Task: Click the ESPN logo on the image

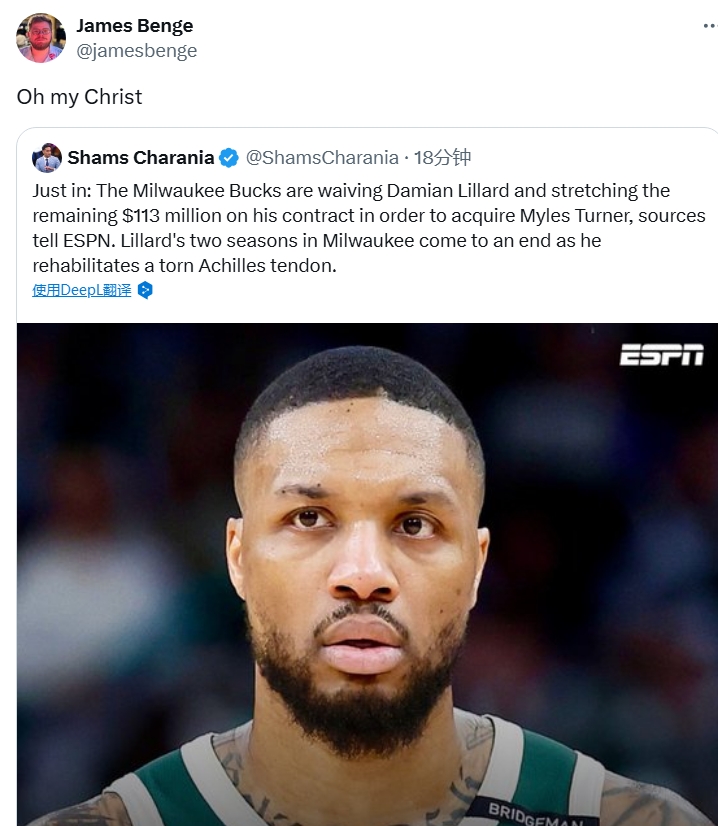Action: [662, 355]
